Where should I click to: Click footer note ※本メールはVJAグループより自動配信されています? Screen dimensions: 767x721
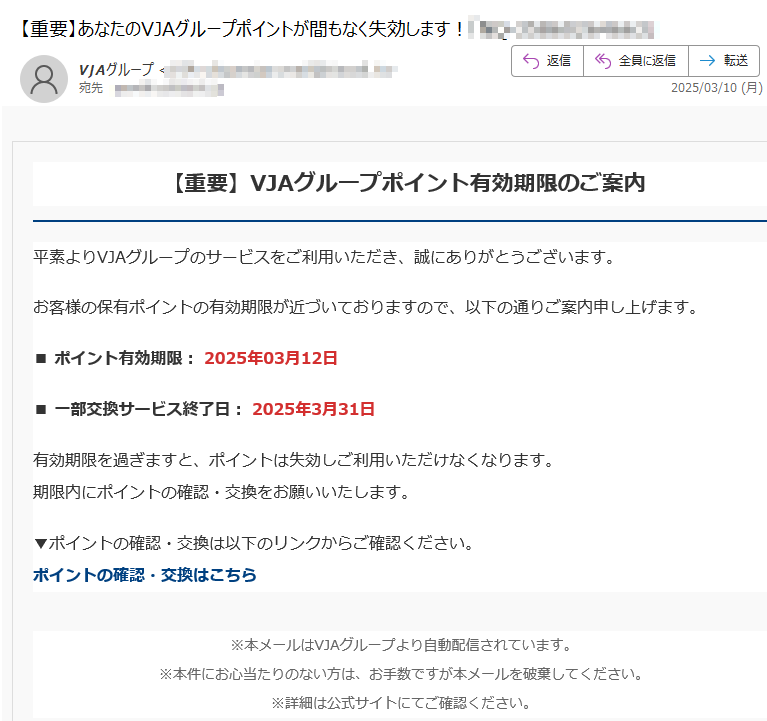coord(401,645)
